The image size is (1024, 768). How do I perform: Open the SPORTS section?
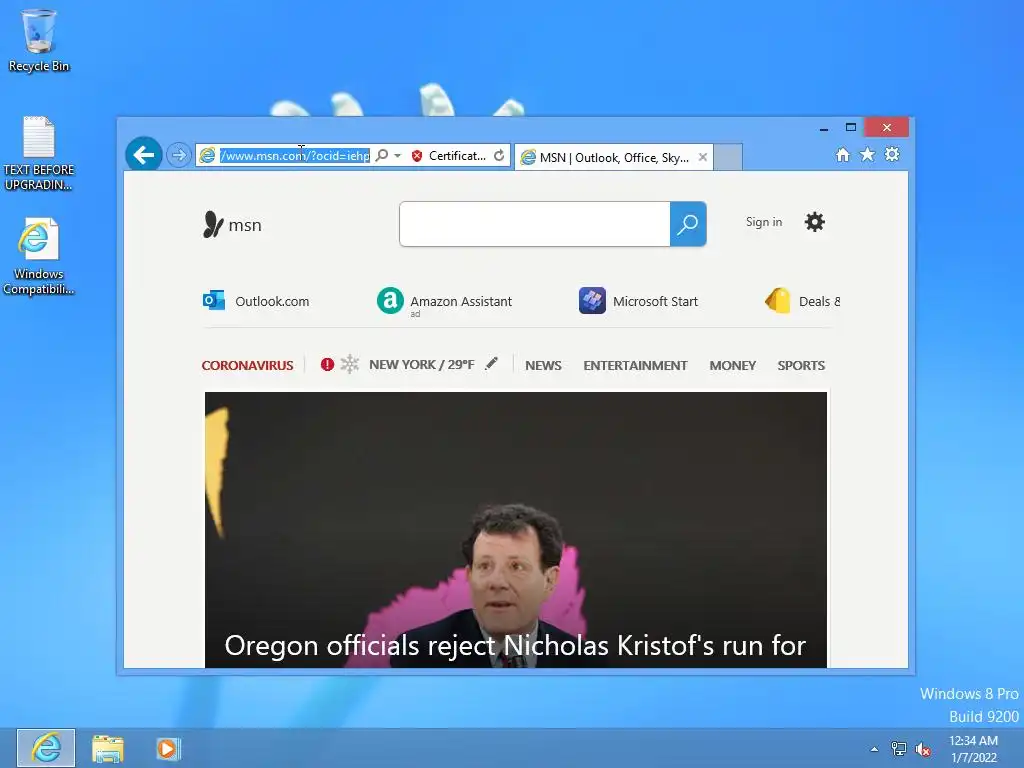pyautogui.click(x=801, y=365)
